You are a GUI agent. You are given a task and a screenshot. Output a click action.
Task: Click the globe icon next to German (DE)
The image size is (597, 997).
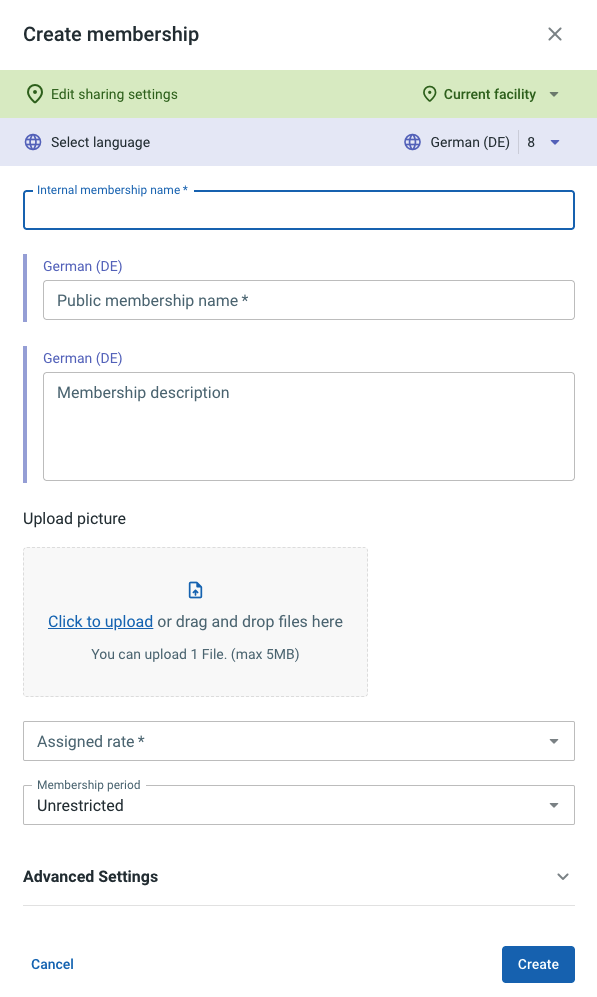tap(413, 142)
